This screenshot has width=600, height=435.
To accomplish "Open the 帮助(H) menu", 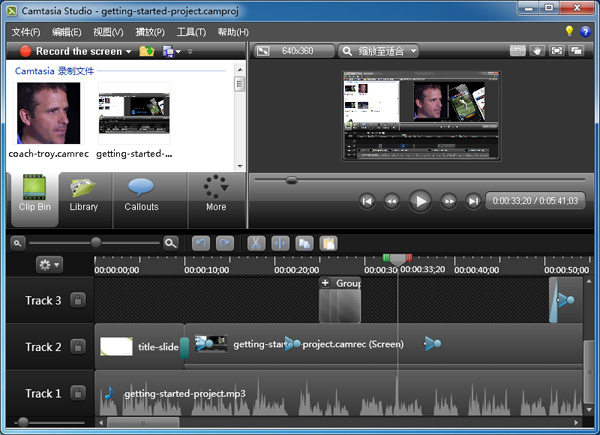I will [x=233, y=32].
